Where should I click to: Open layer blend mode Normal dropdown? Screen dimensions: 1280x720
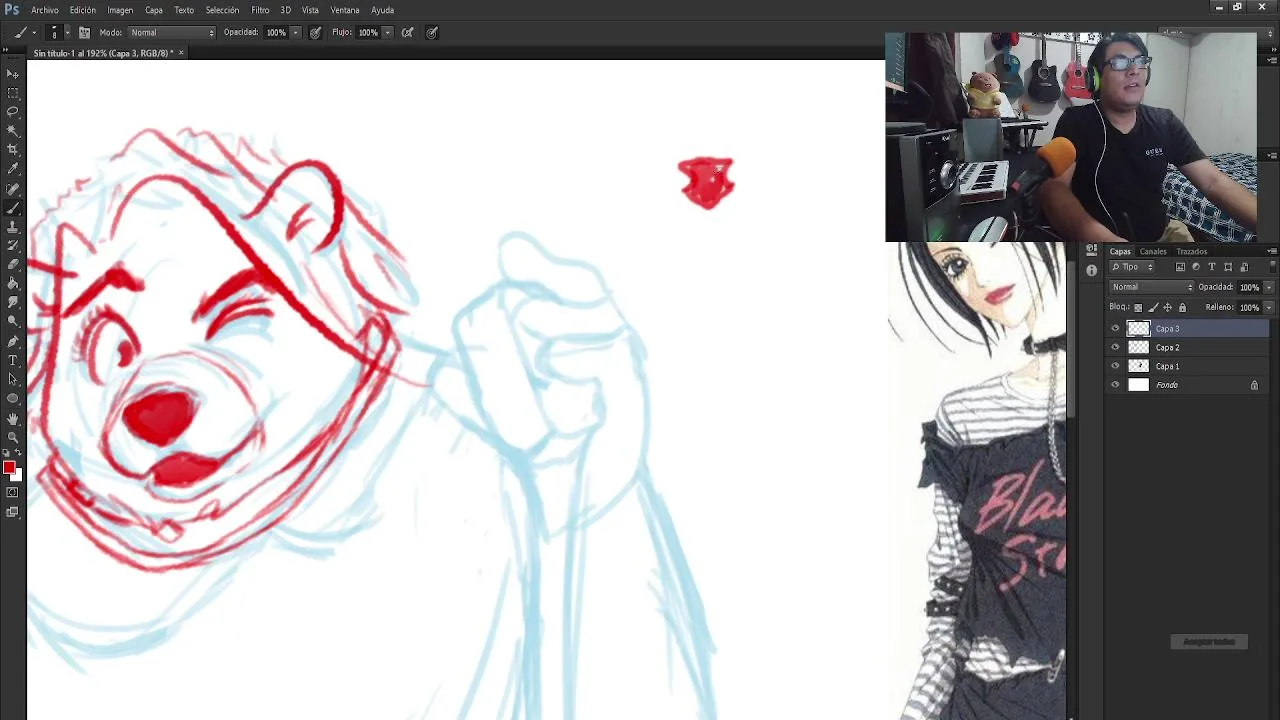coord(1151,287)
